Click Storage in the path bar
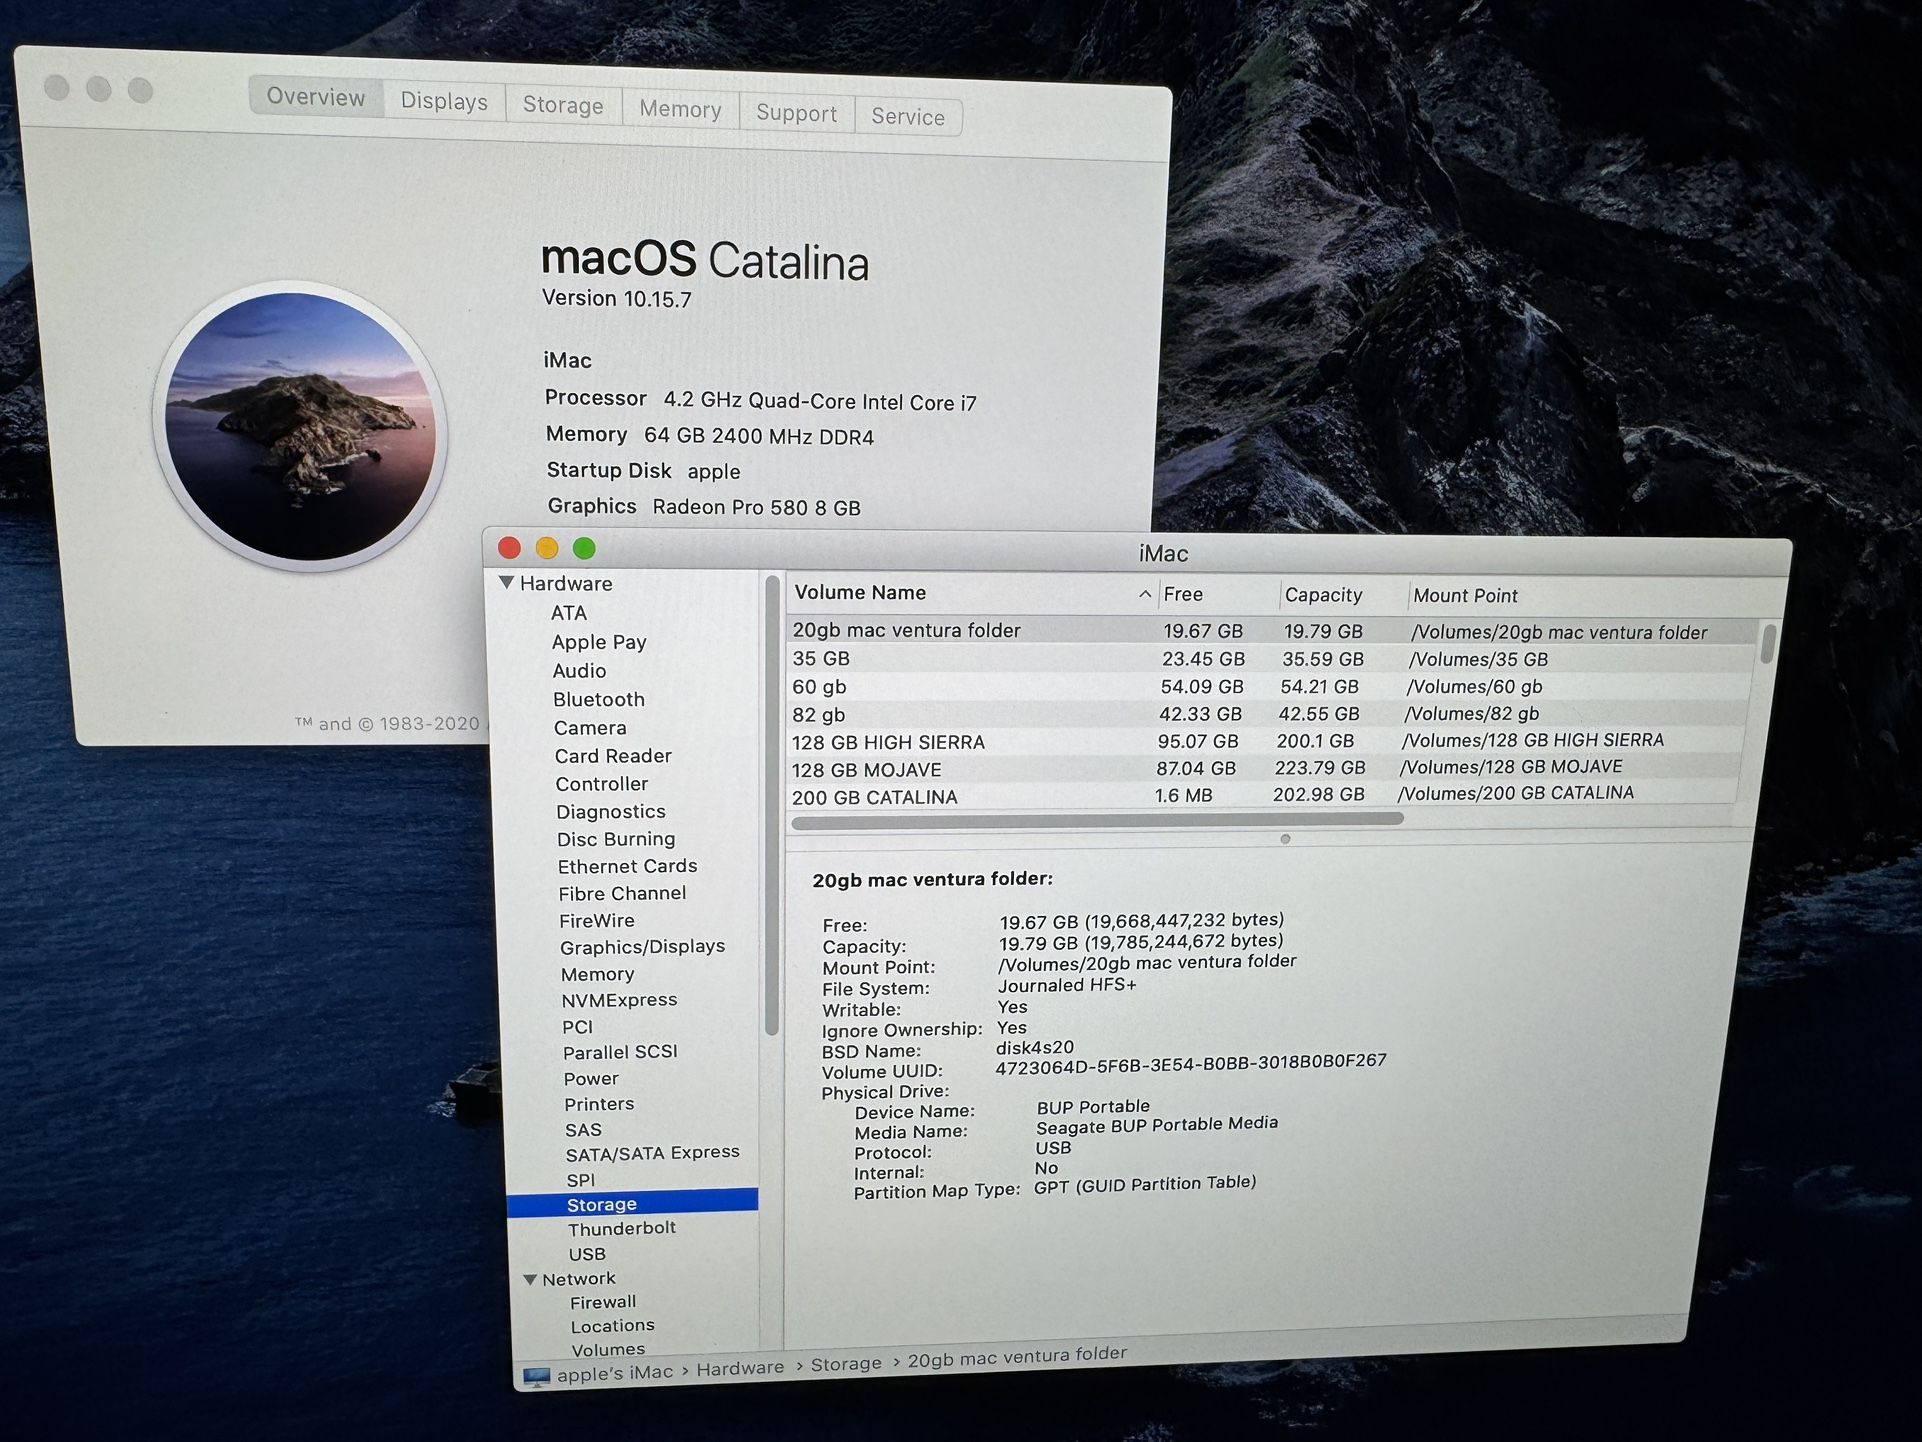 tap(846, 1364)
